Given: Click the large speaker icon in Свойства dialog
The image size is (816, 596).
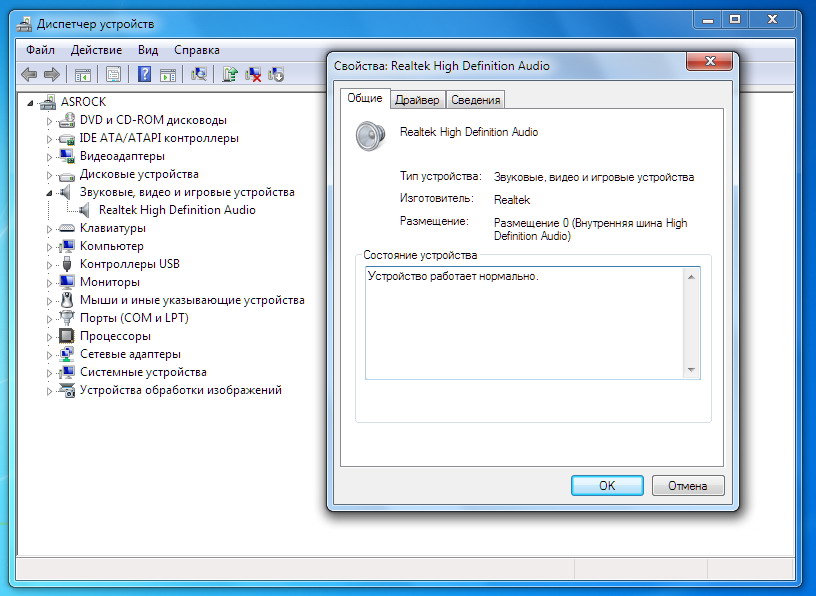Looking at the screenshot, I should [370, 136].
